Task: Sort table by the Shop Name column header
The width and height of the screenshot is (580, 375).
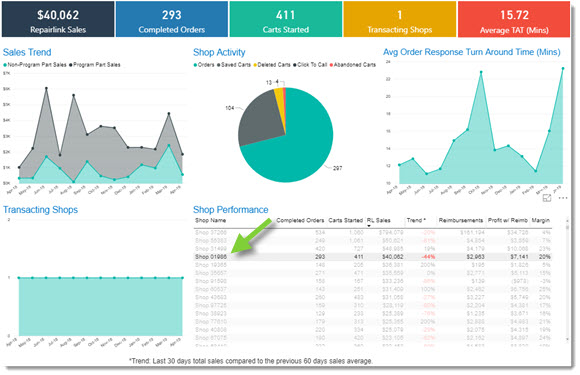Action: coord(210,220)
